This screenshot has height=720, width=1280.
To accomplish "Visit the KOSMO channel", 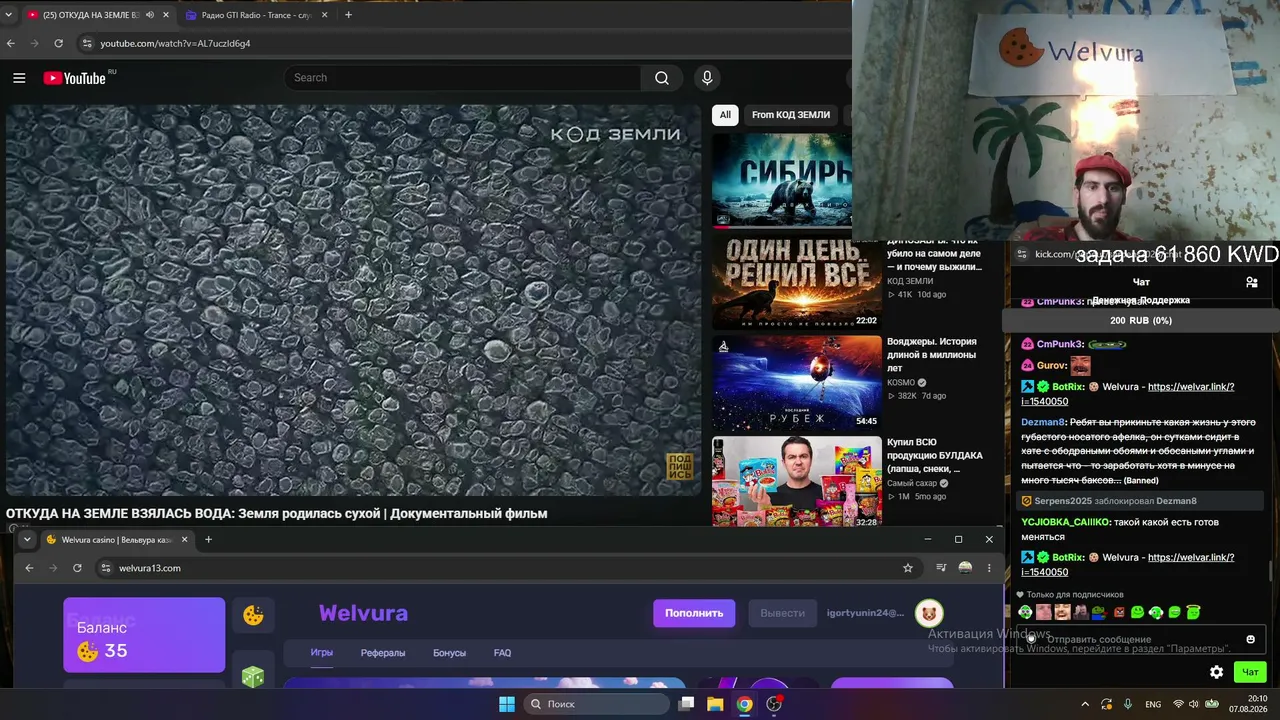I will coord(901,382).
